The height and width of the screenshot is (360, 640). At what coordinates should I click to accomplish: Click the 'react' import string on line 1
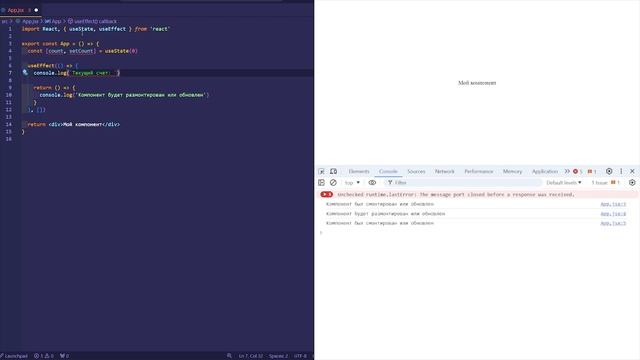[x=160, y=29]
